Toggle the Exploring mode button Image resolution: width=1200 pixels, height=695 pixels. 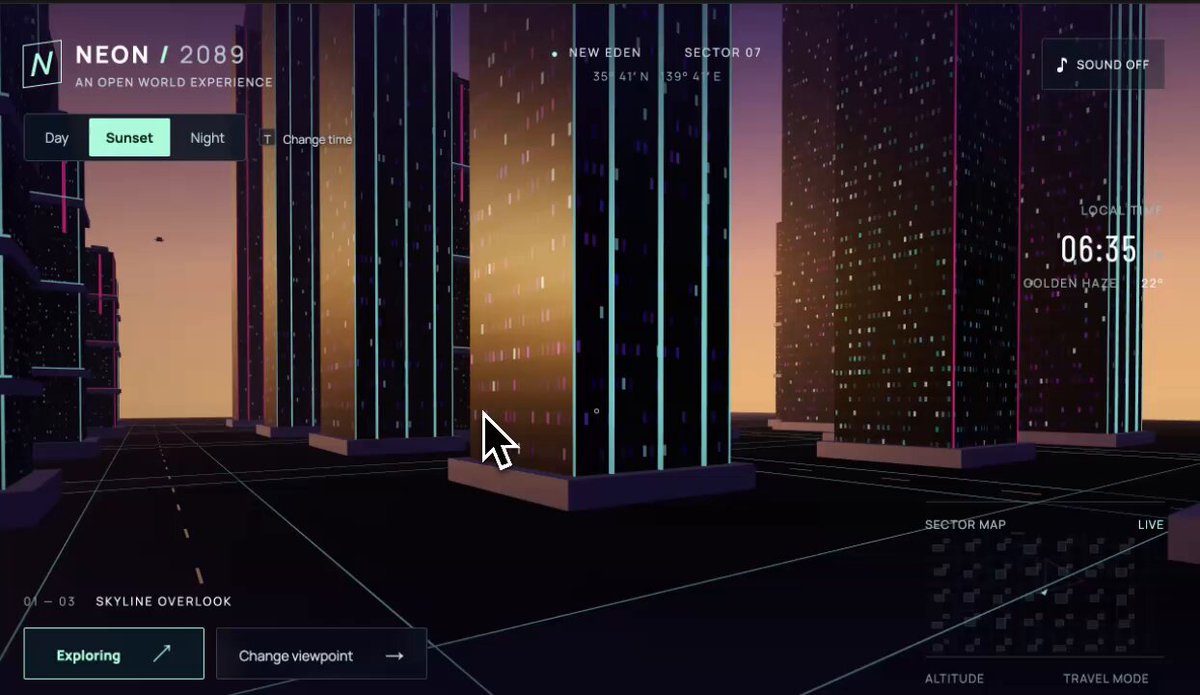pos(114,654)
